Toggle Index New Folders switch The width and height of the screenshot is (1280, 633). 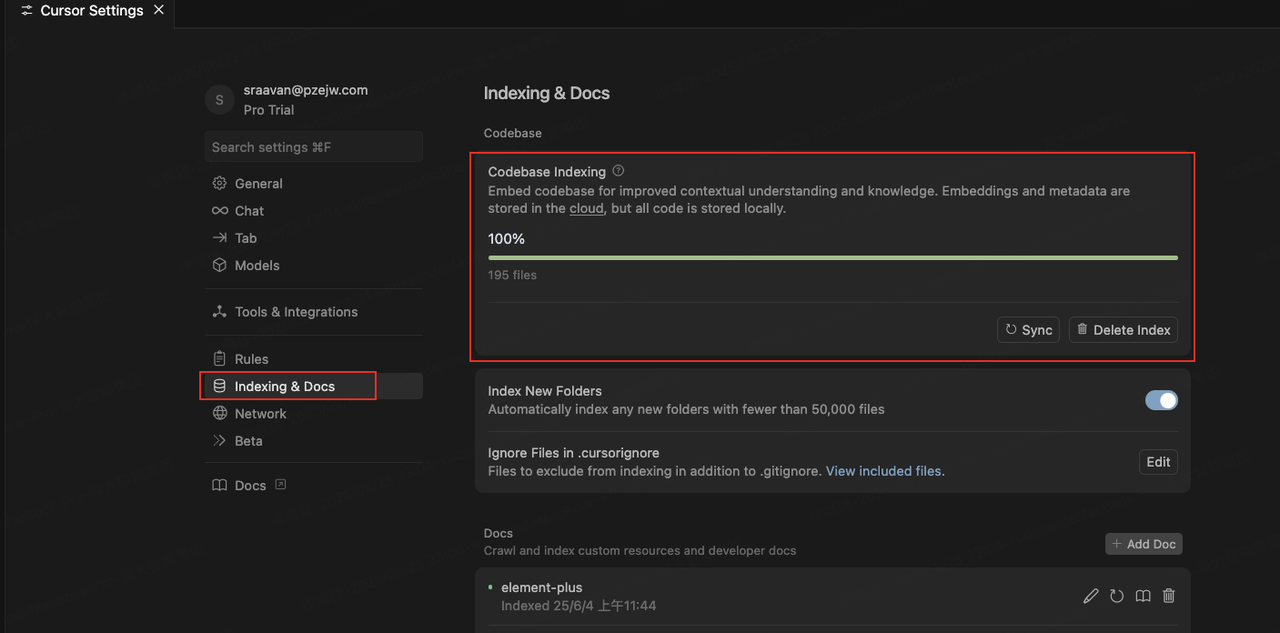point(1161,400)
